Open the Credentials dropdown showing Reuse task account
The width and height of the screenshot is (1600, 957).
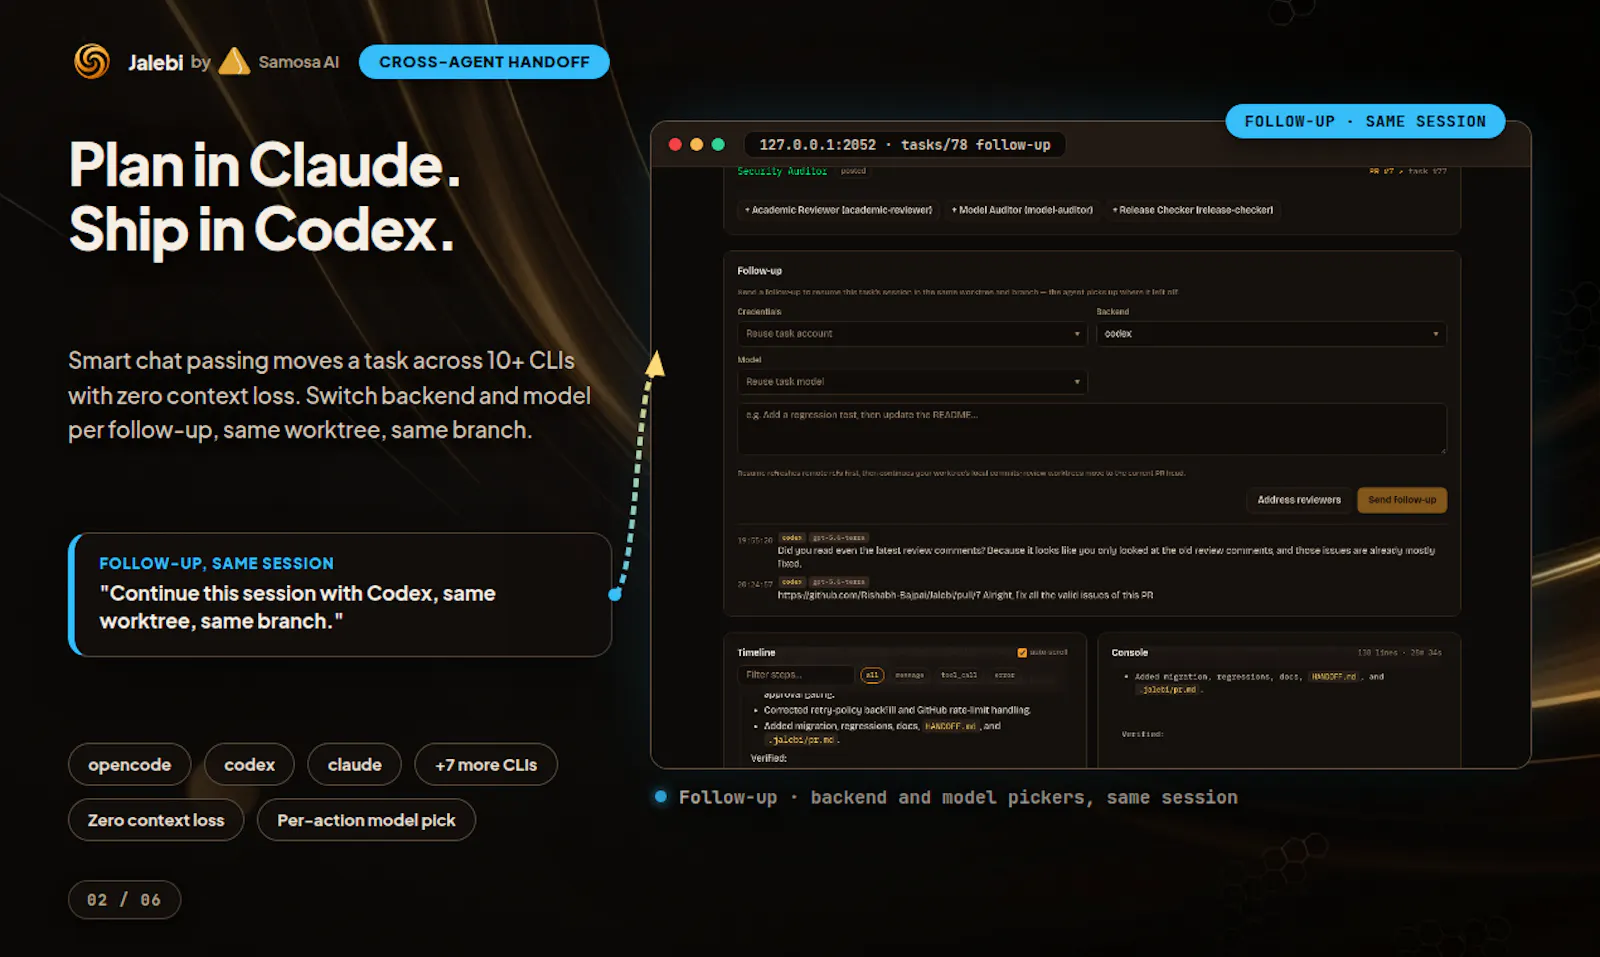tap(912, 334)
